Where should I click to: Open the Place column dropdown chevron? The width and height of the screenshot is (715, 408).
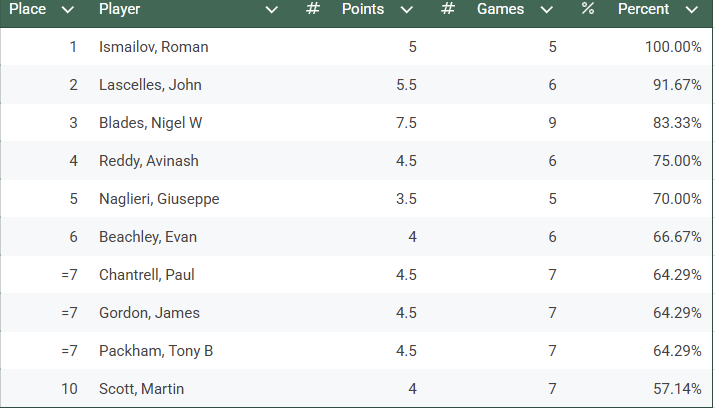[x=68, y=10]
